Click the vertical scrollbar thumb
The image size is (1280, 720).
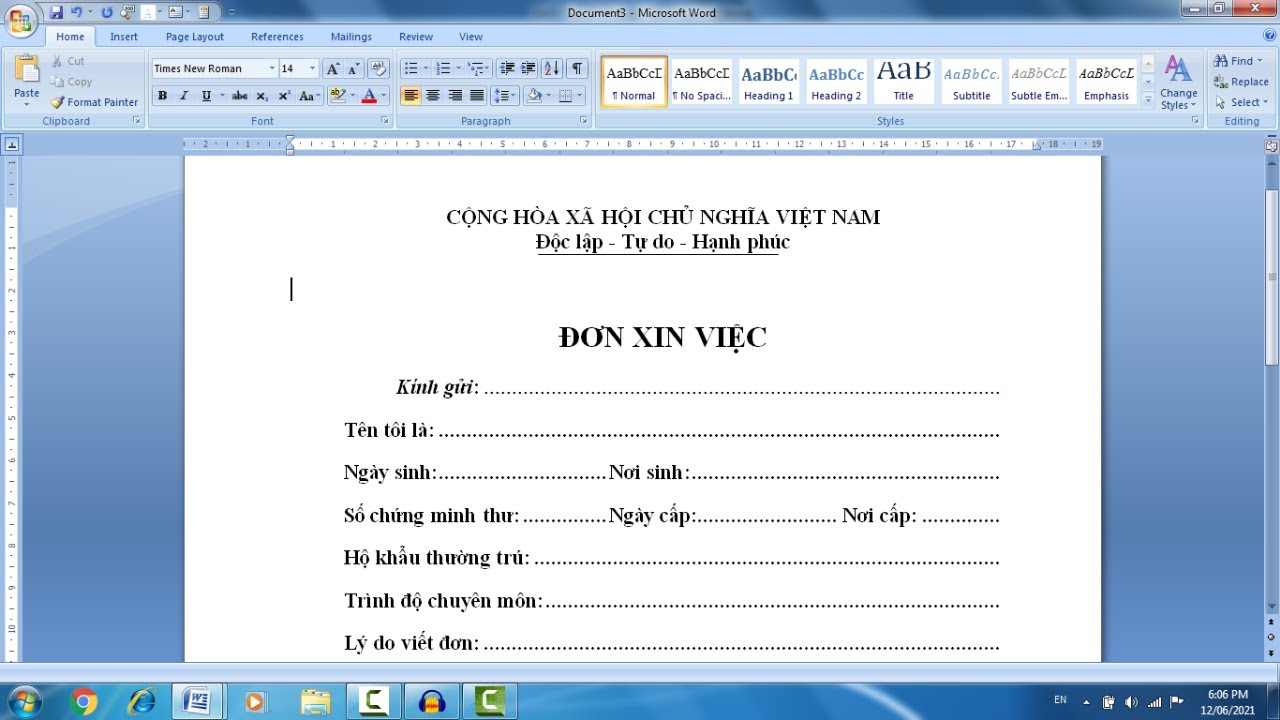[x=1271, y=278]
